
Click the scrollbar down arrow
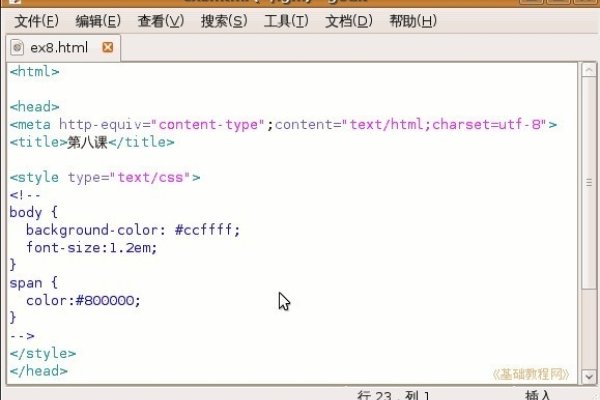[587, 374]
